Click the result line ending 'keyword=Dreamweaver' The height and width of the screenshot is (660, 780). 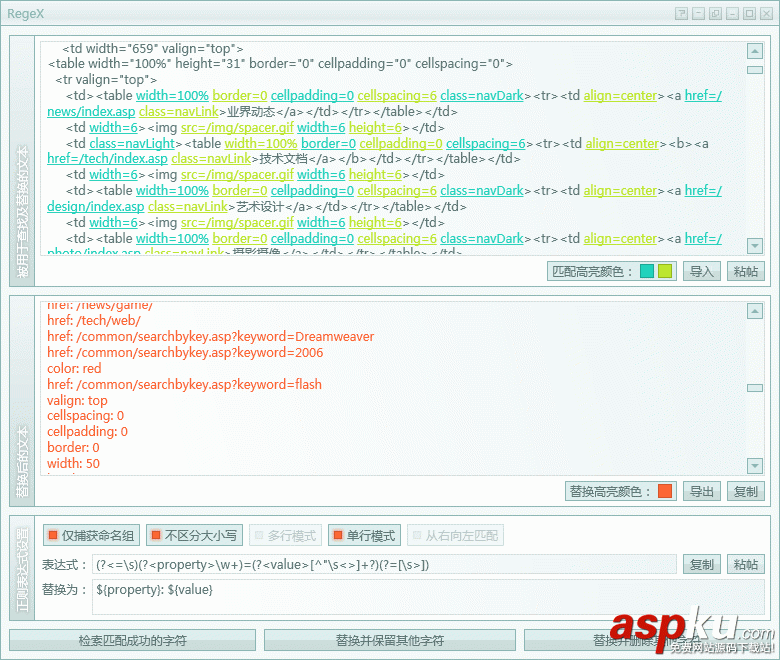(210, 337)
